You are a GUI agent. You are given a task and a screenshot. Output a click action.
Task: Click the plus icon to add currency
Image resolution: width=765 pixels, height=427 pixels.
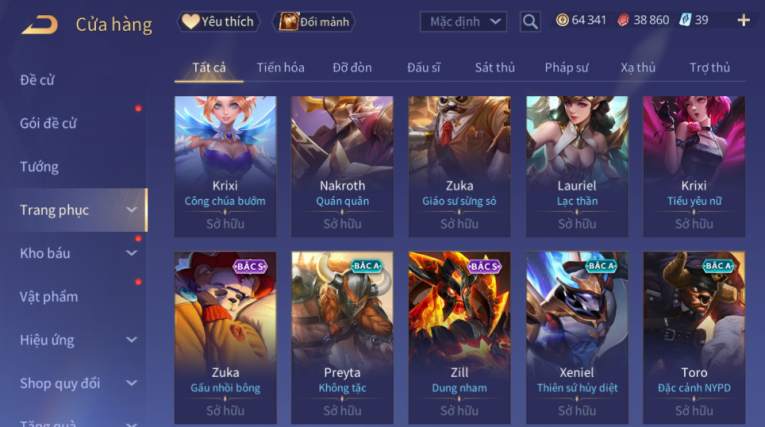[x=744, y=20]
